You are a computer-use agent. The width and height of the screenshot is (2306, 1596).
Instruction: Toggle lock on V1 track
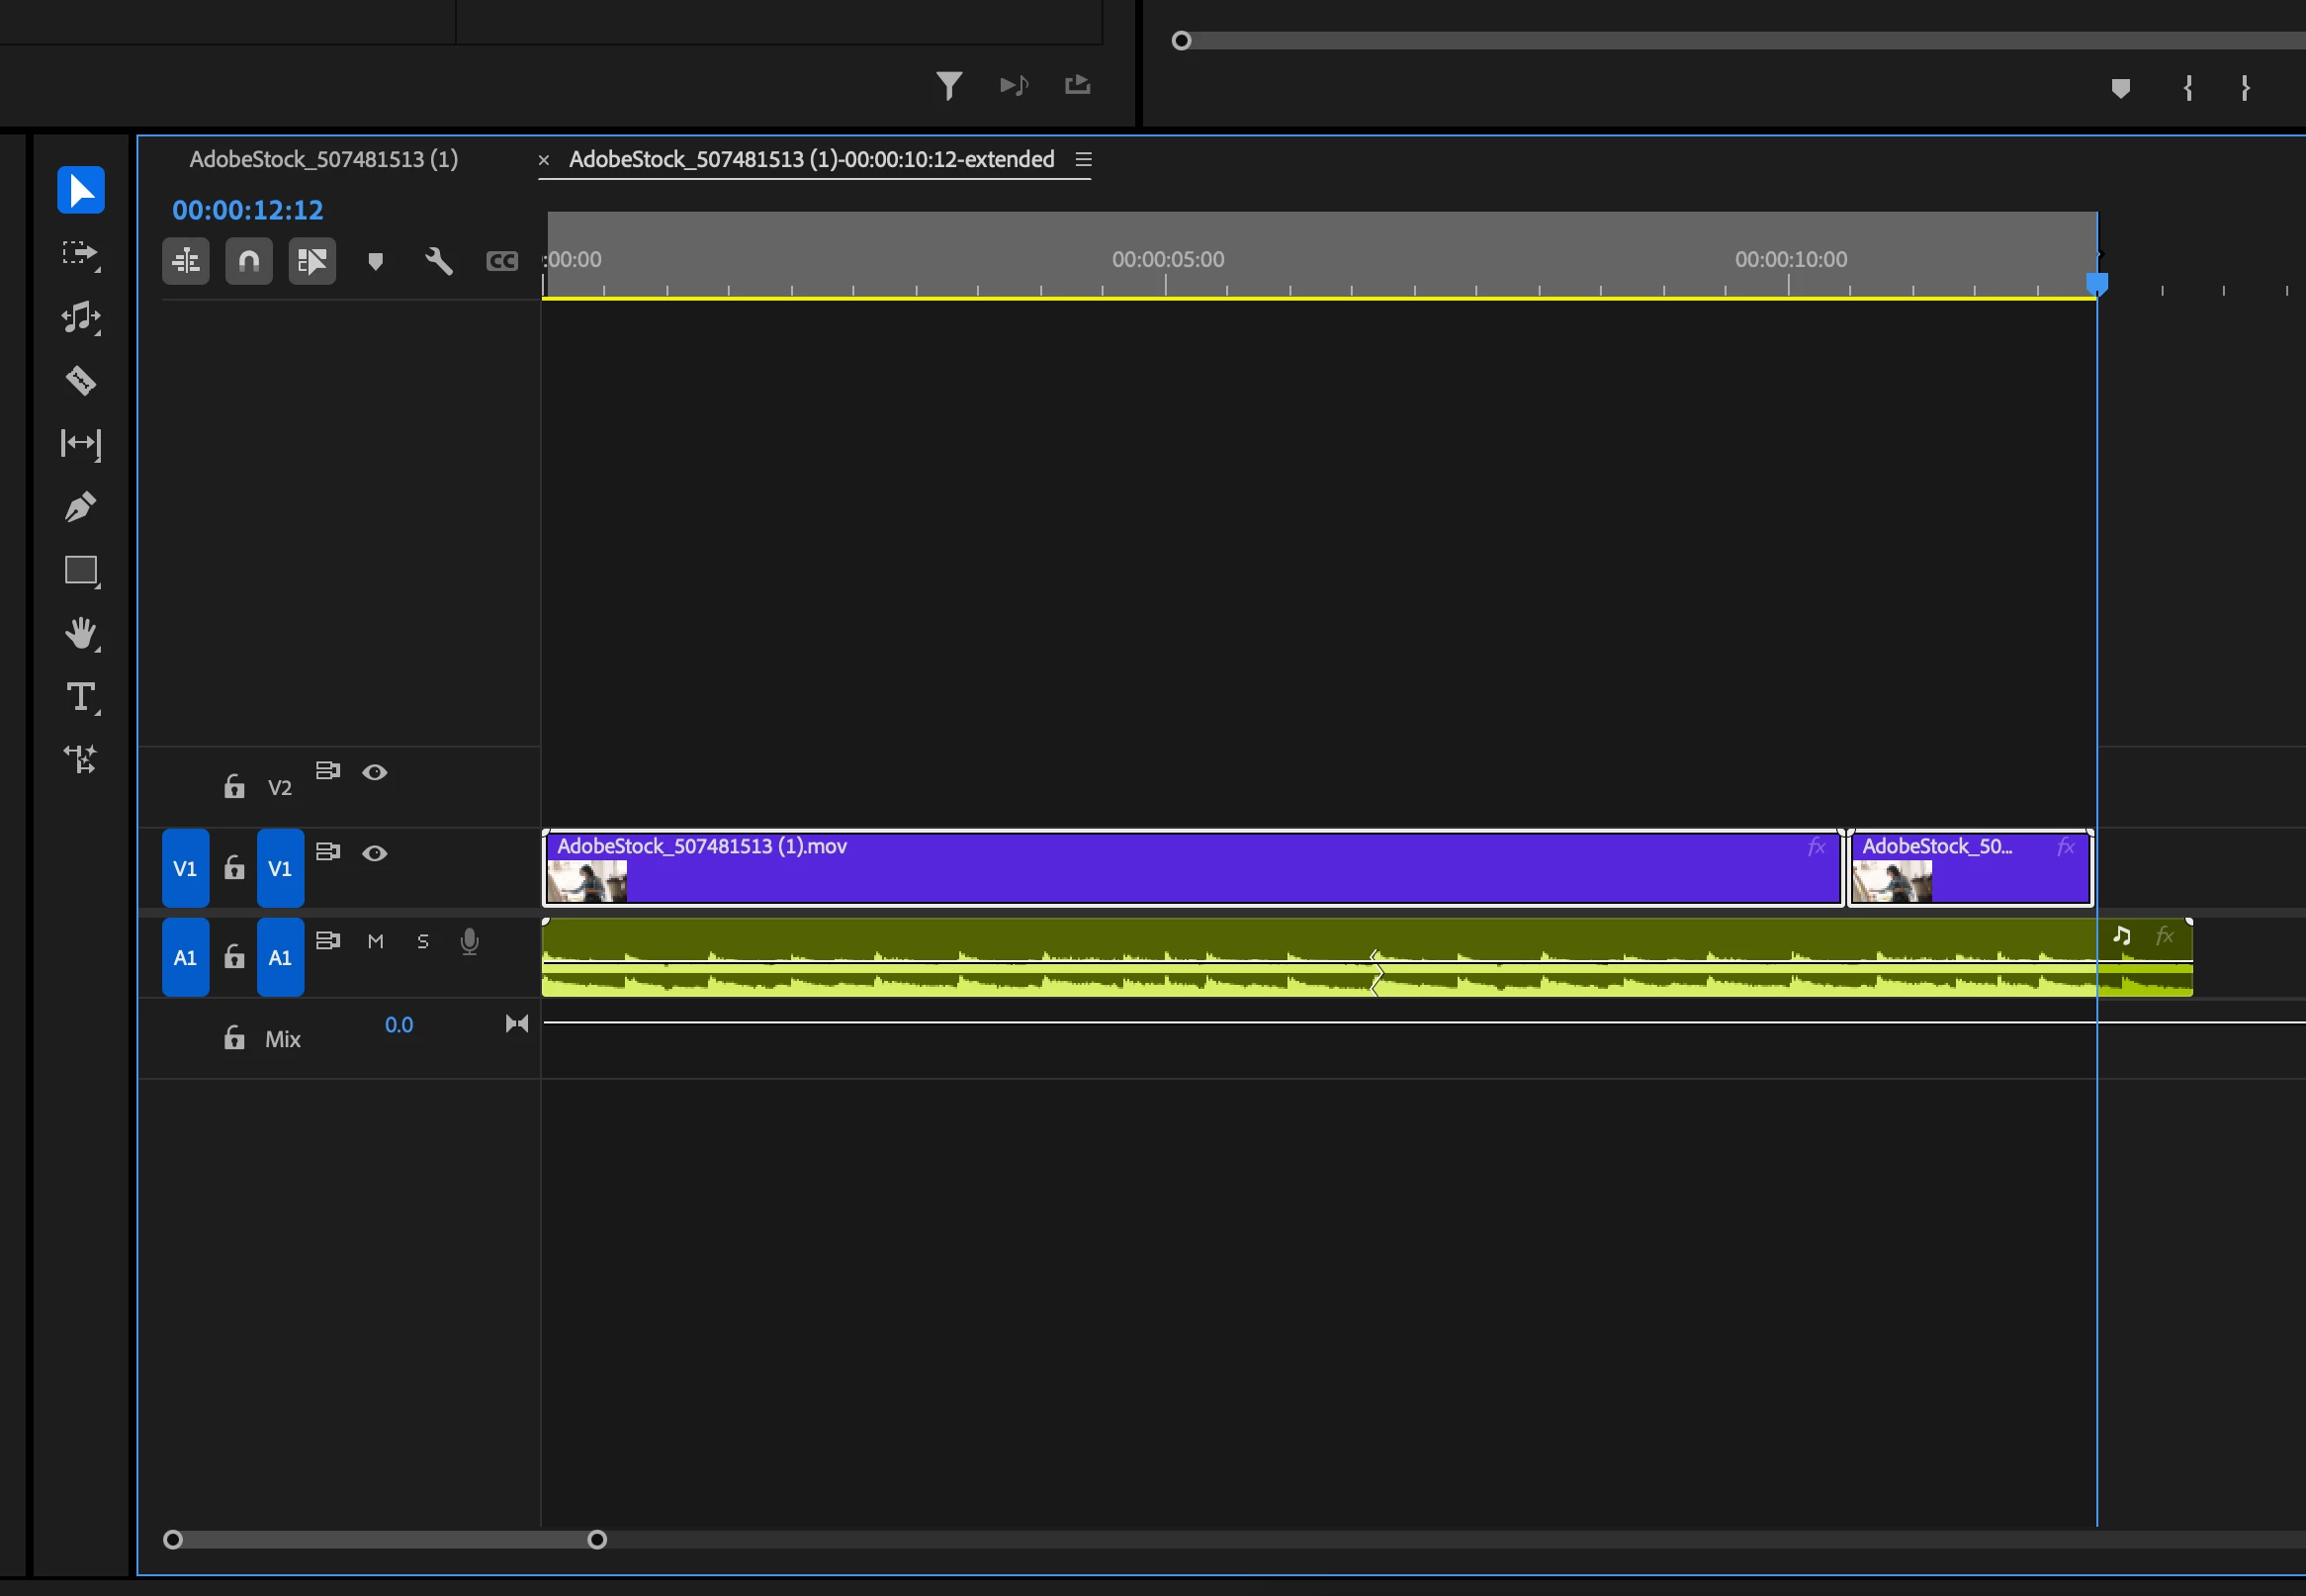point(234,867)
